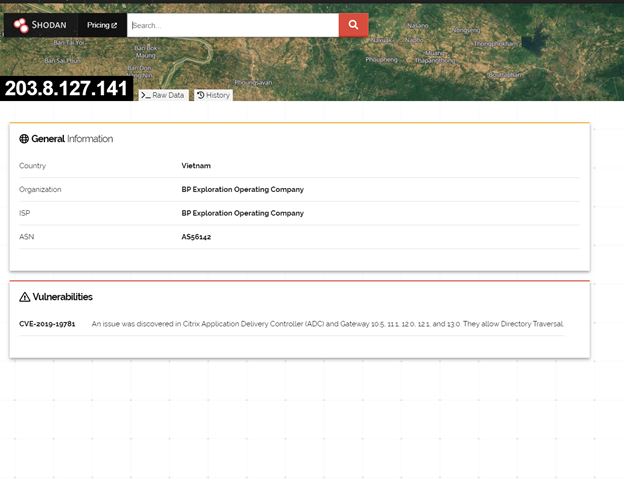Click the country value Vietnam

click(x=196, y=166)
